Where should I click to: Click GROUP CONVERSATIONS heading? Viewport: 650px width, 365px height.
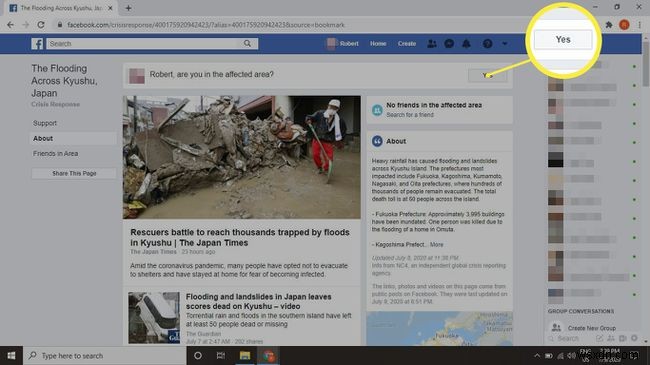[581, 311]
